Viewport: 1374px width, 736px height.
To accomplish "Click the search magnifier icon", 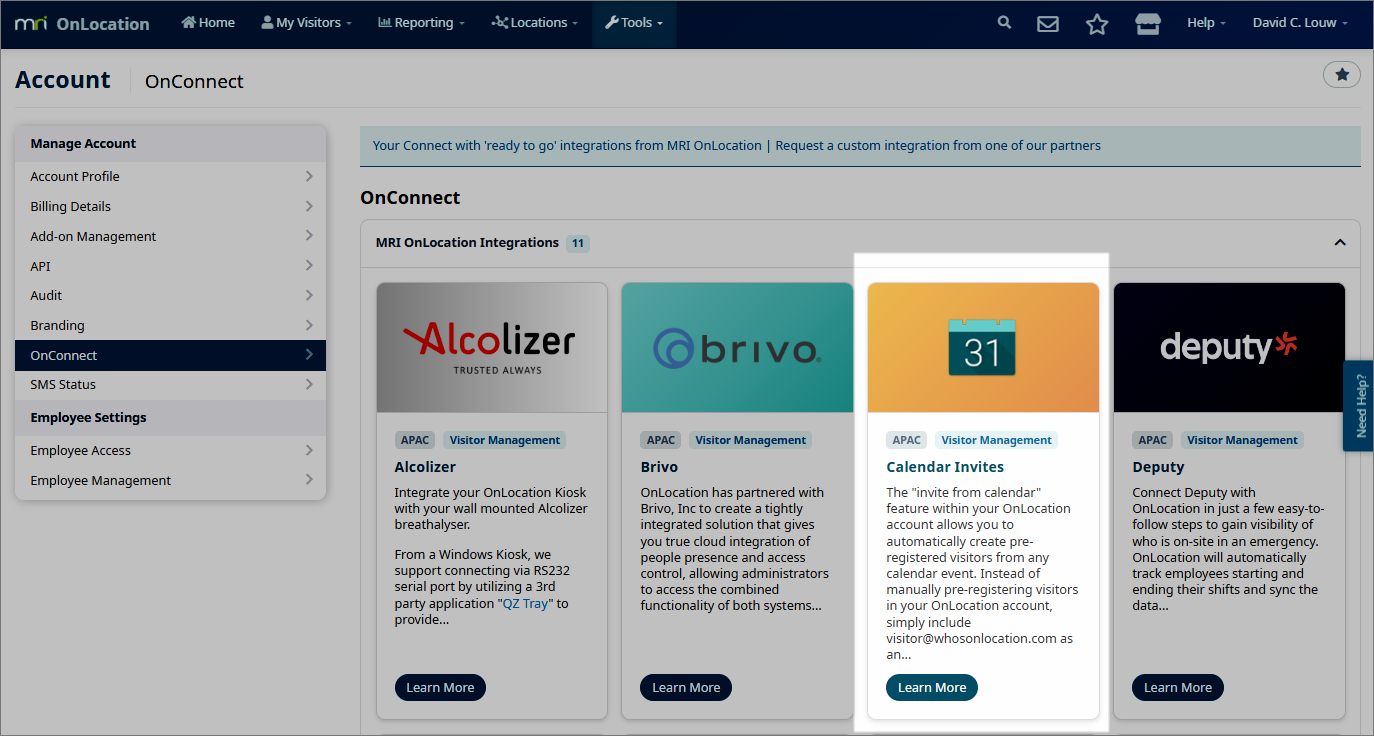I will click(x=1004, y=23).
